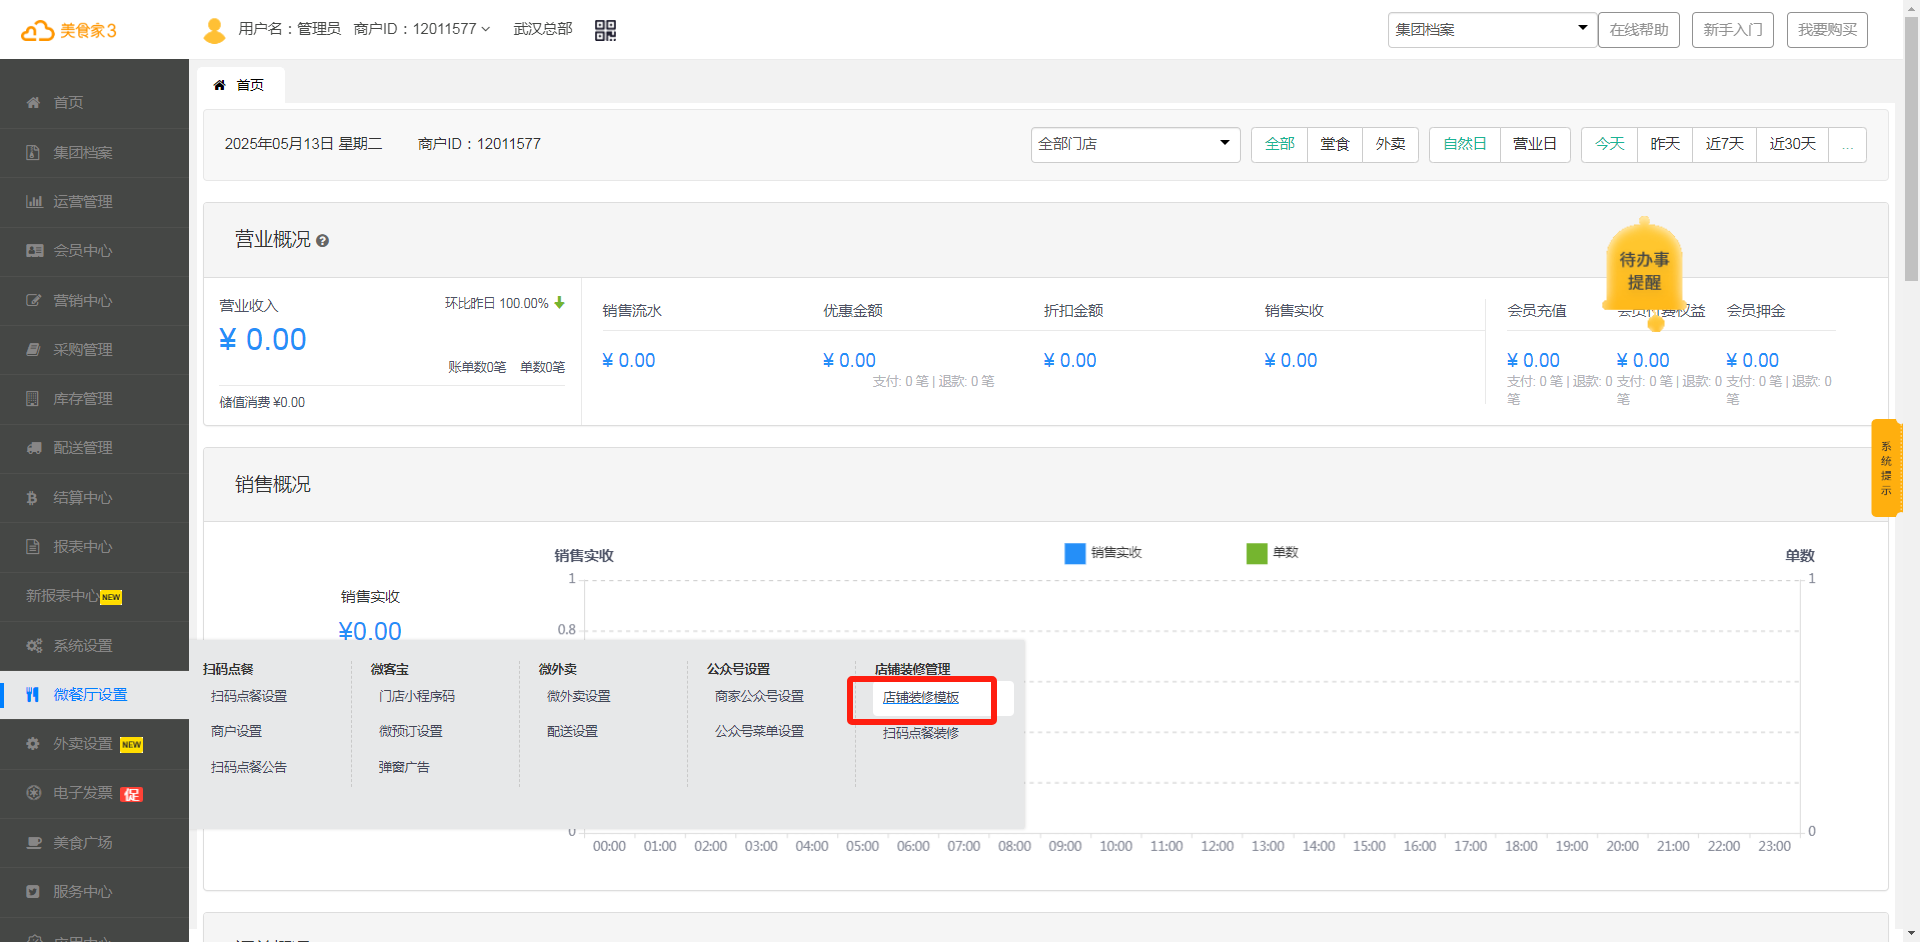Image resolution: width=1920 pixels, height=942 pixels.
Task: Click the user avatar icon
Action: point(214,30)
